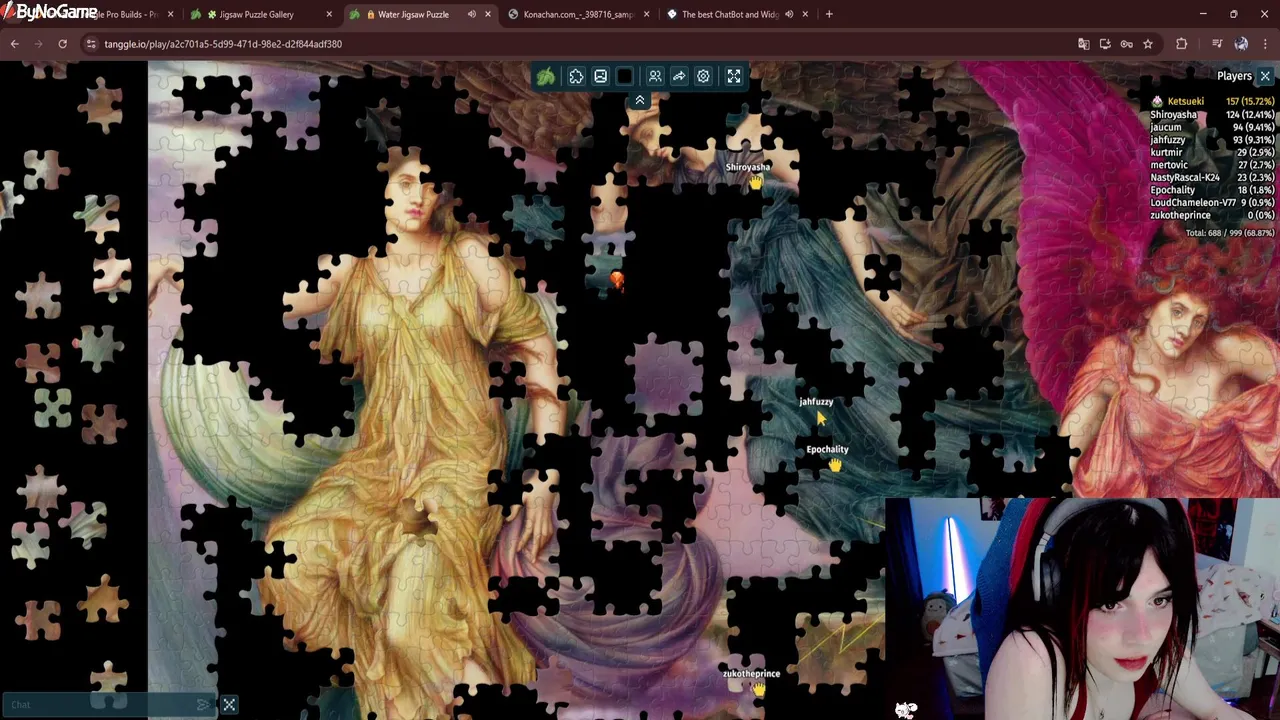Open Chrome three-dot menu

pos(1265,44)
